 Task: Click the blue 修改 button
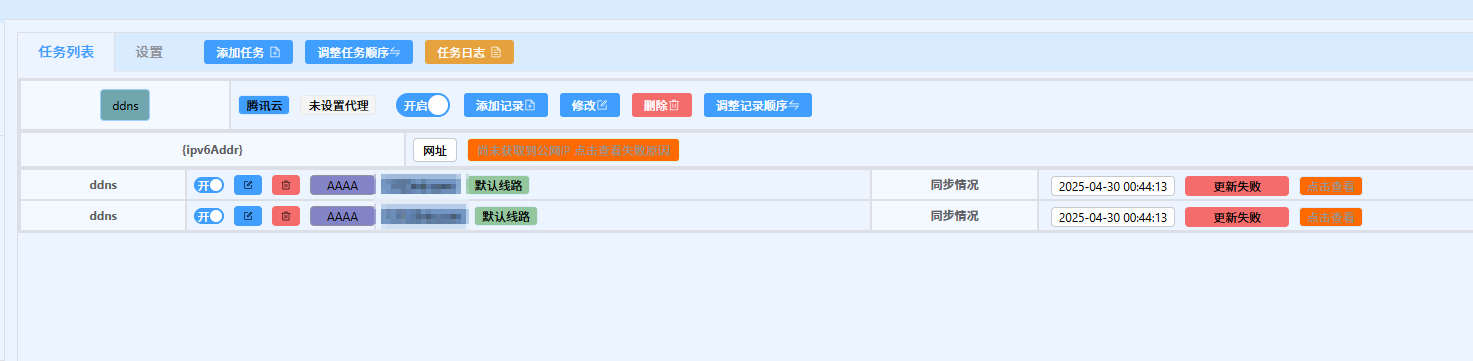coord(590,105)
